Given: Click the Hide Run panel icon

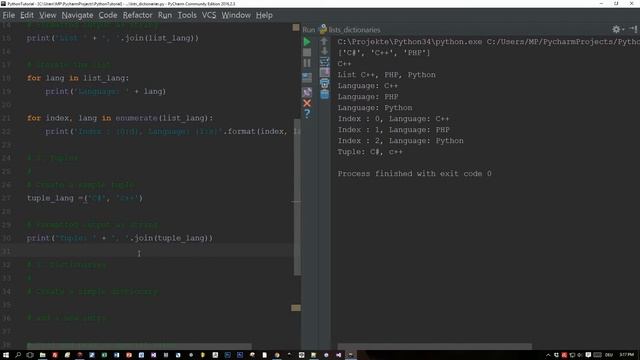Looking at the screenshot, I should pyautogui.click(x=633, y=29).
